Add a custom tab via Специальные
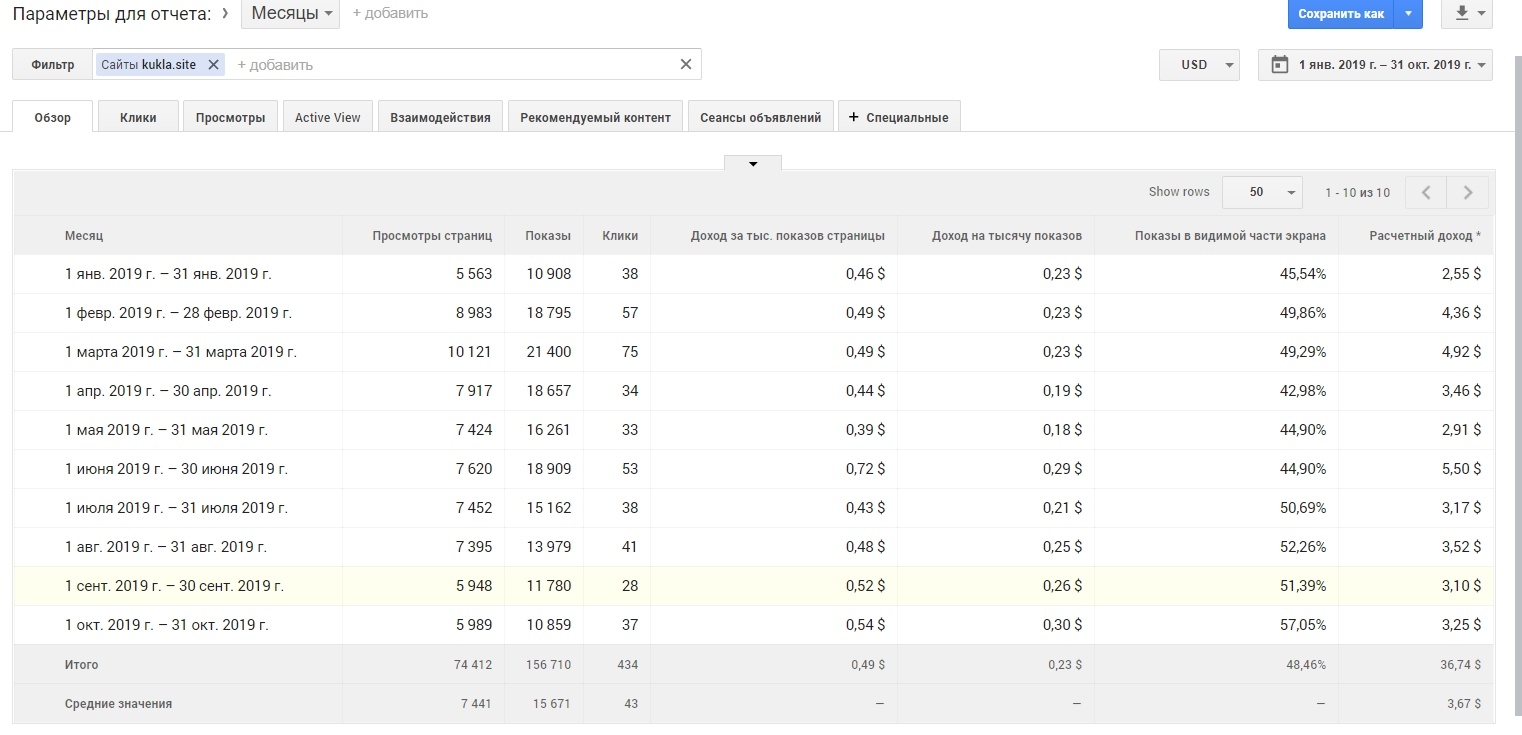 [898, 117]
